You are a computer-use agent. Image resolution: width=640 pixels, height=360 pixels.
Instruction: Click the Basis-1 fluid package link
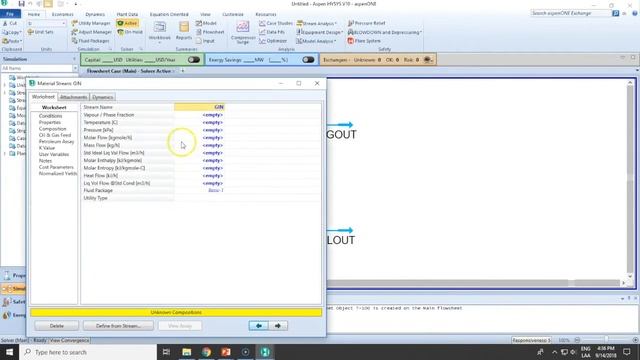click(216, 190)
